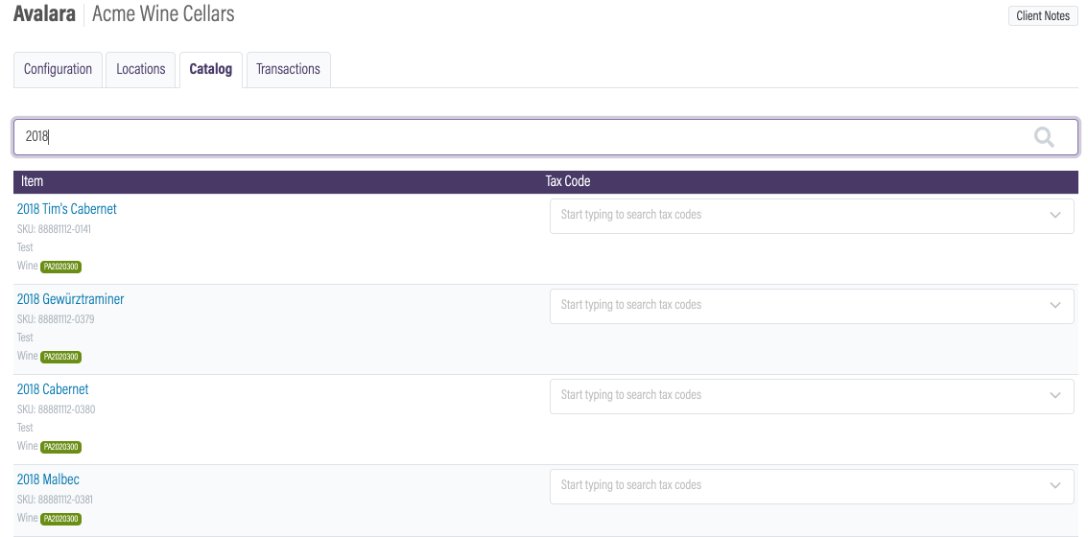Open the 2018 Malbec item link
Viewport: 1088px width, 537px height.
tap(48, 479)
